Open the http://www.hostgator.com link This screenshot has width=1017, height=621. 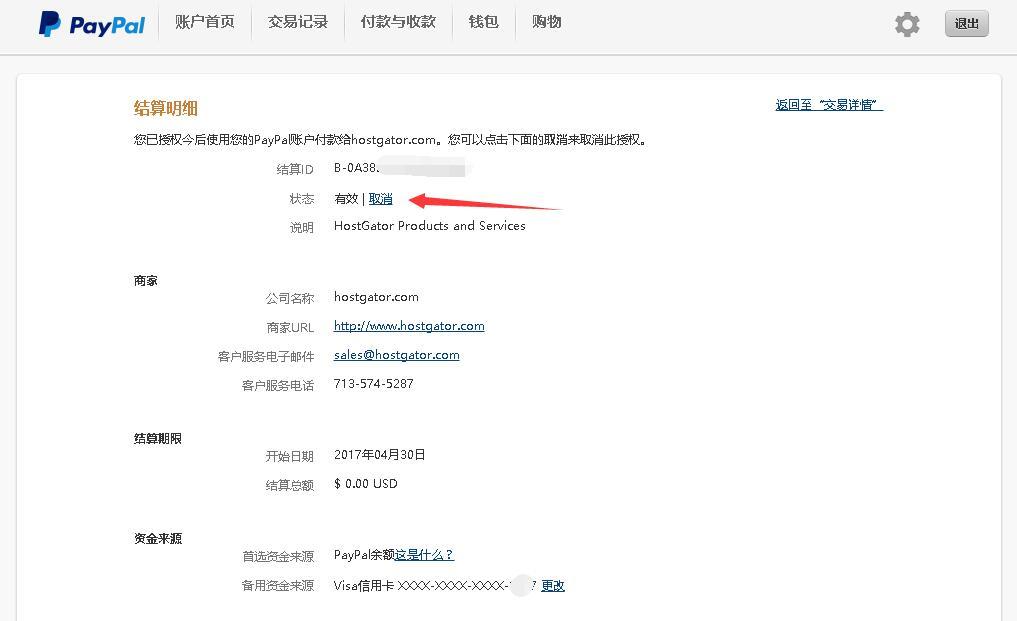[409, 326]
